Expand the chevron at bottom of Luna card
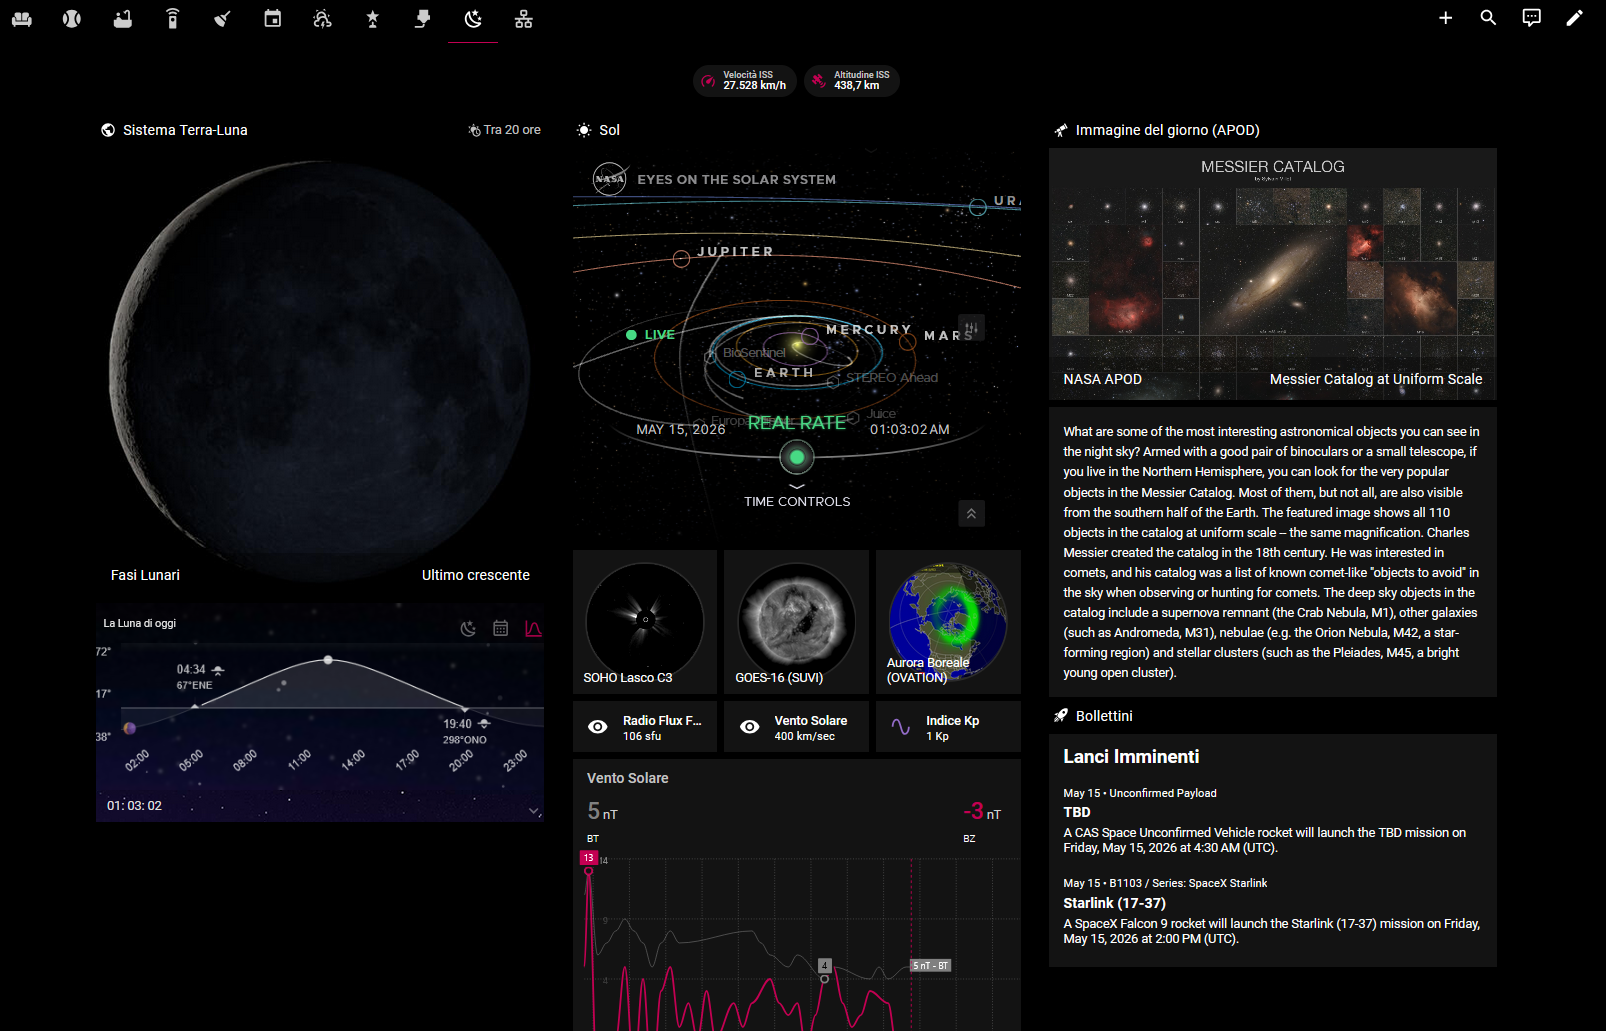Viewport: 1606px width, 1031px height. tap(534, 811)
